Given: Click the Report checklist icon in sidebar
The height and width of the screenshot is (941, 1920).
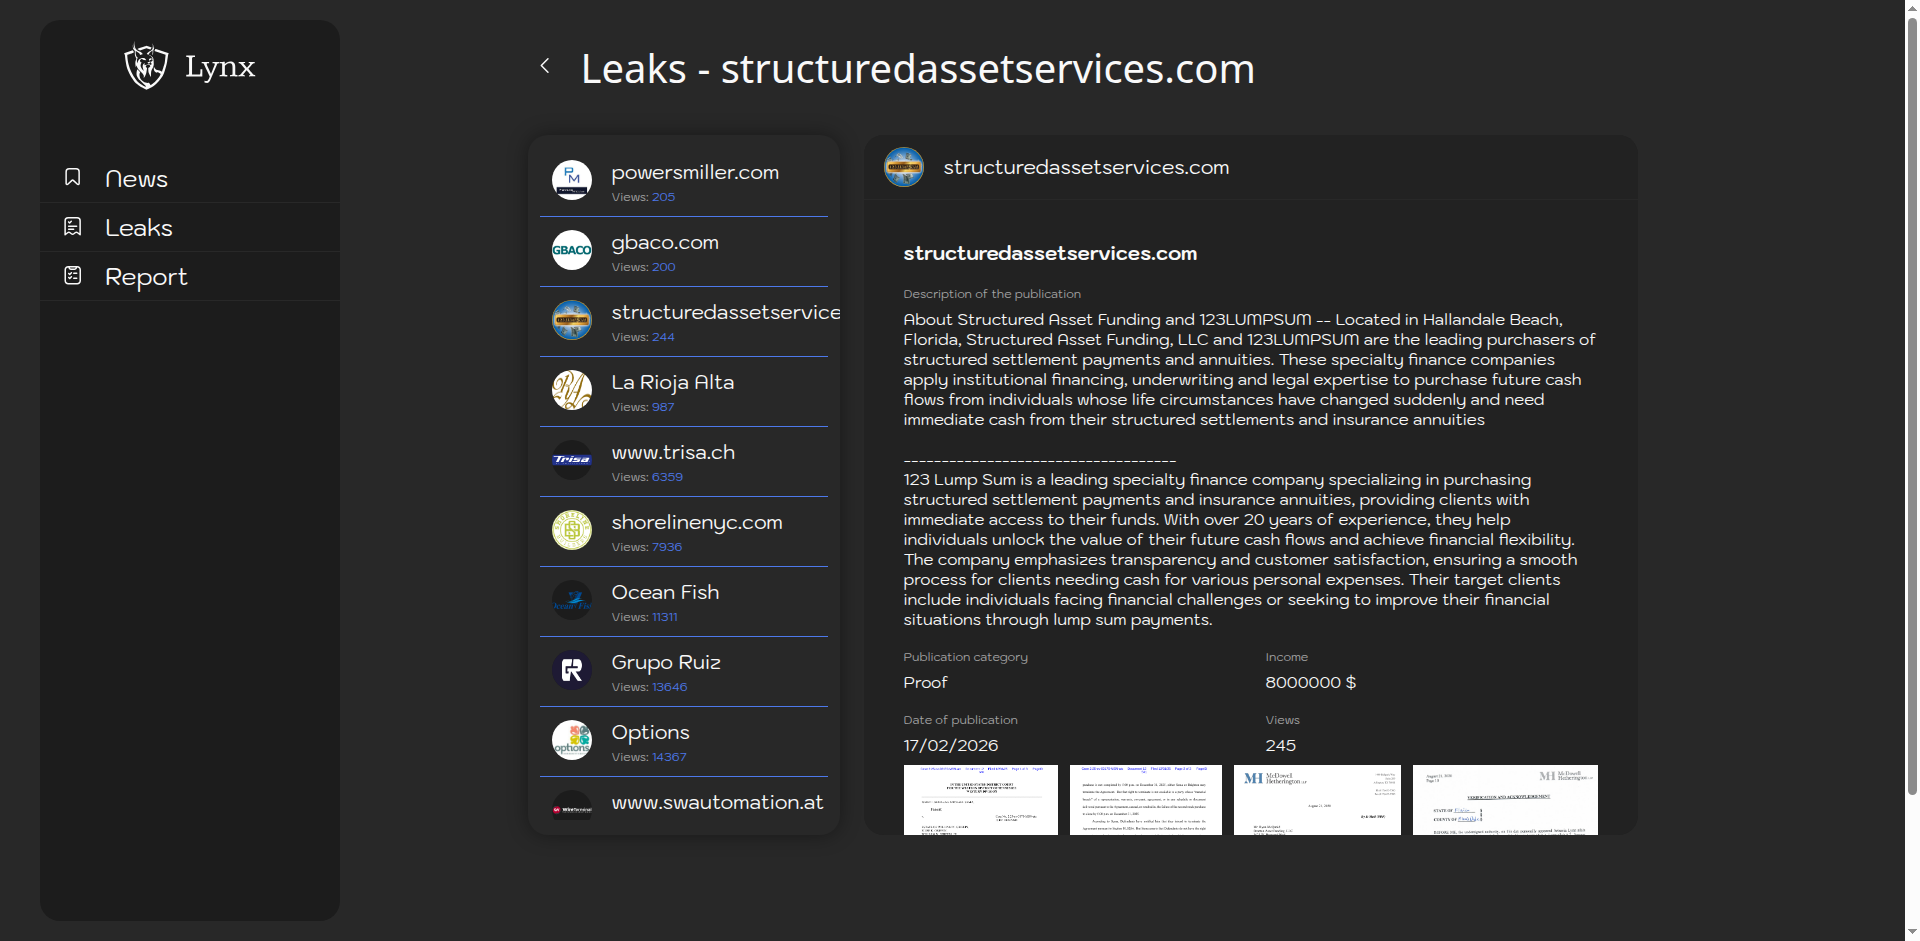Looking at the screenshot, I should pyautogui.click(x=73, y=275).
